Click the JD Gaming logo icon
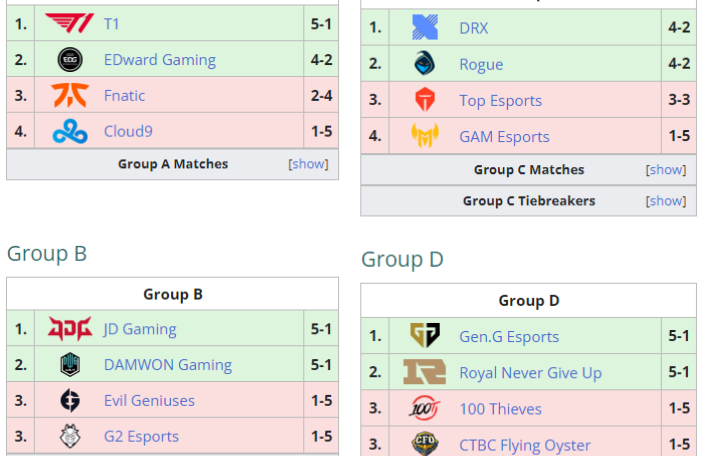706x456 pixels. pyautogui.click(x=70, y=329)
